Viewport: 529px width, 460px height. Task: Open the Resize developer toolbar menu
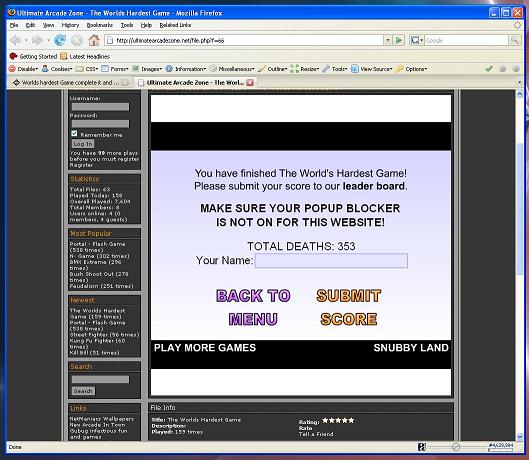coord(305,69)
